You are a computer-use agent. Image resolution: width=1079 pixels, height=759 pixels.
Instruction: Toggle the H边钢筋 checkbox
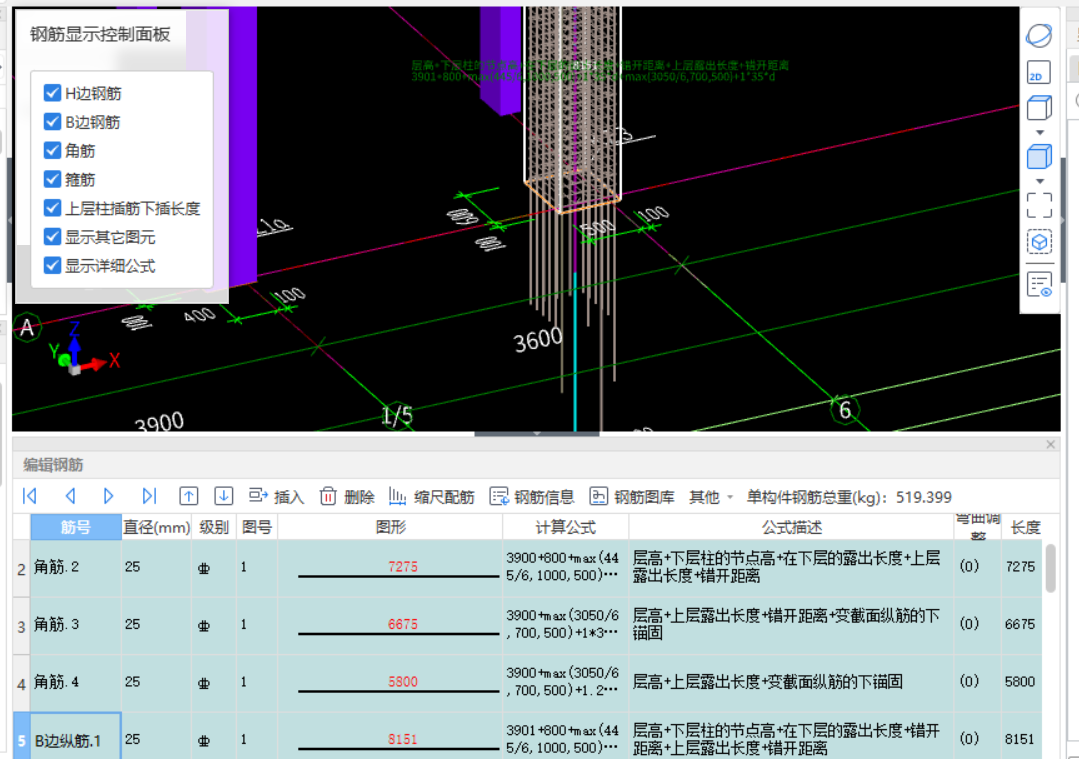tap(52, 92)
